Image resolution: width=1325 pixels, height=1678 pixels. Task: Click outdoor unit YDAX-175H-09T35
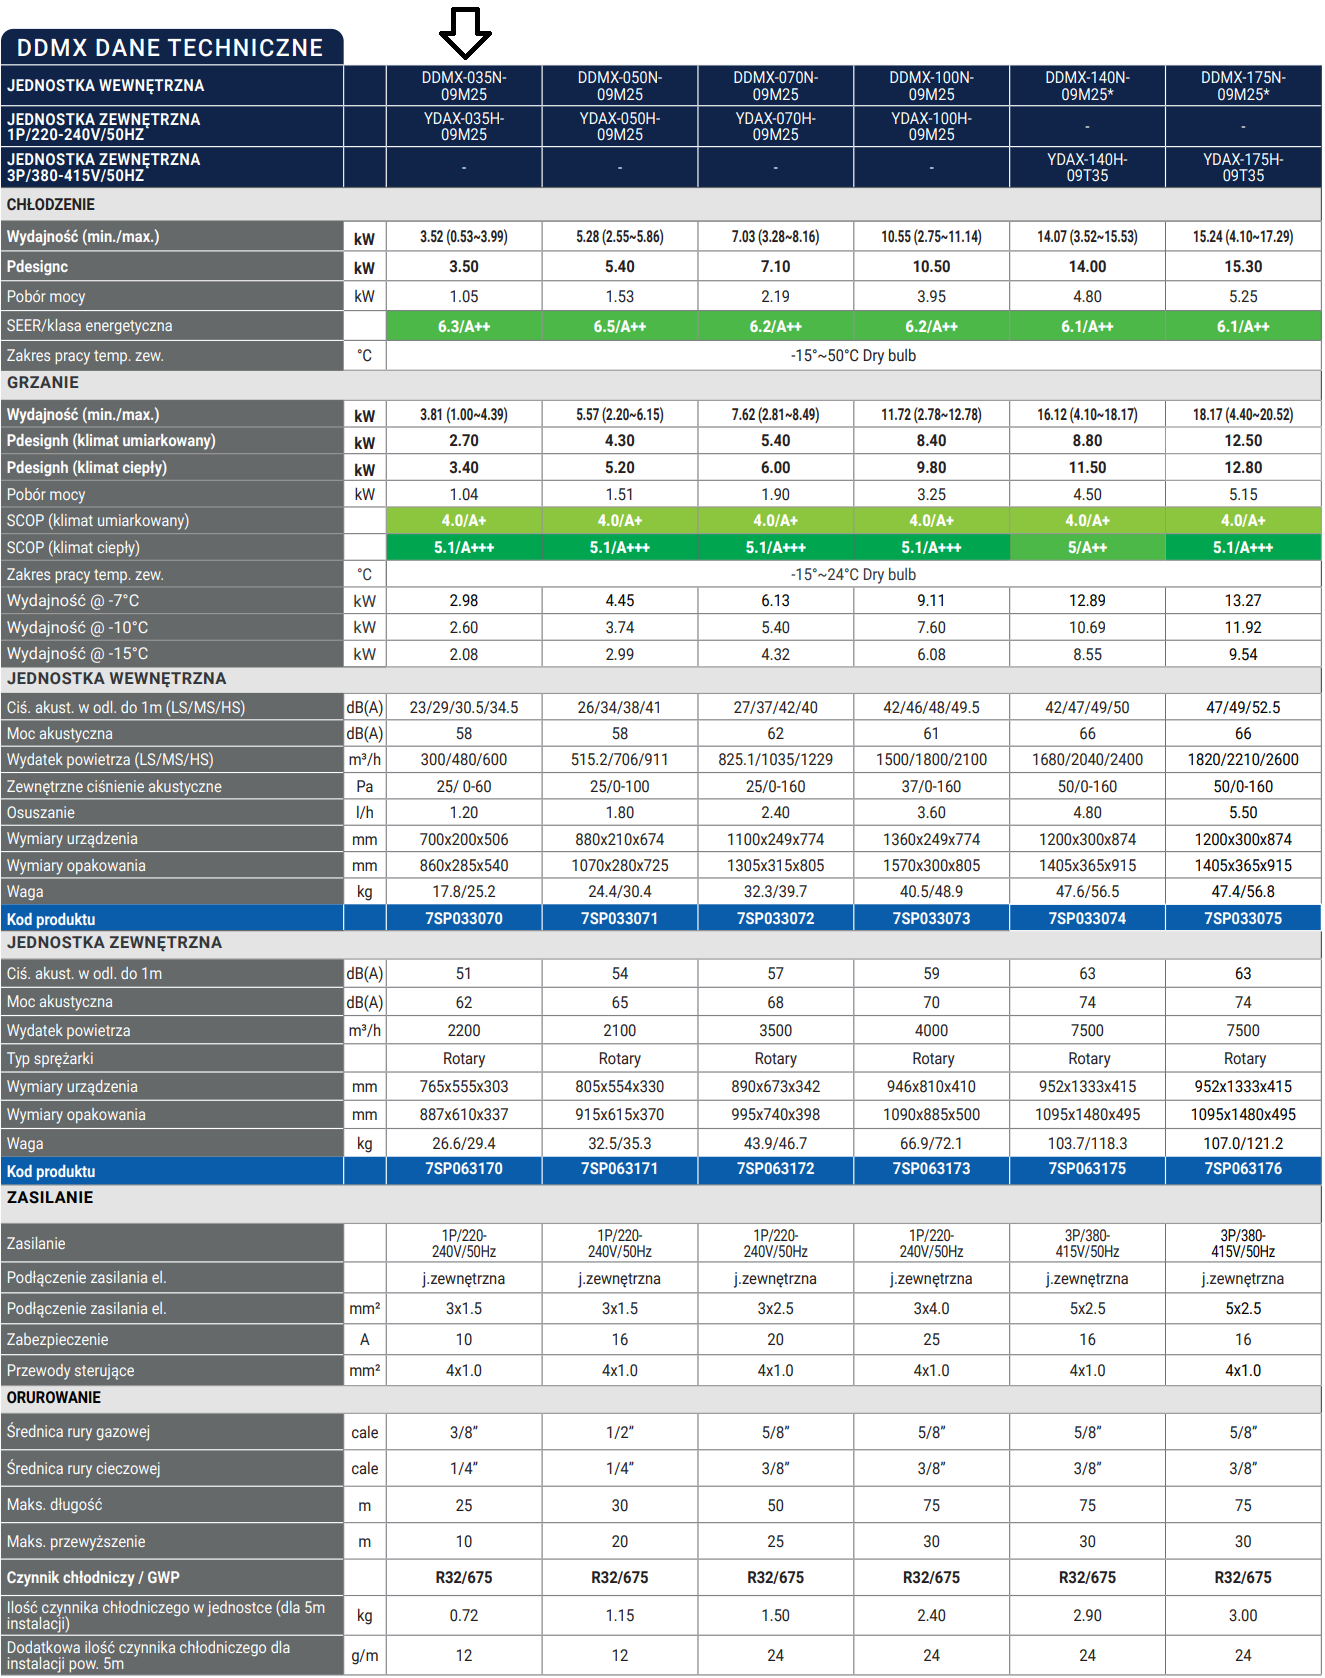click(1244, 168)
